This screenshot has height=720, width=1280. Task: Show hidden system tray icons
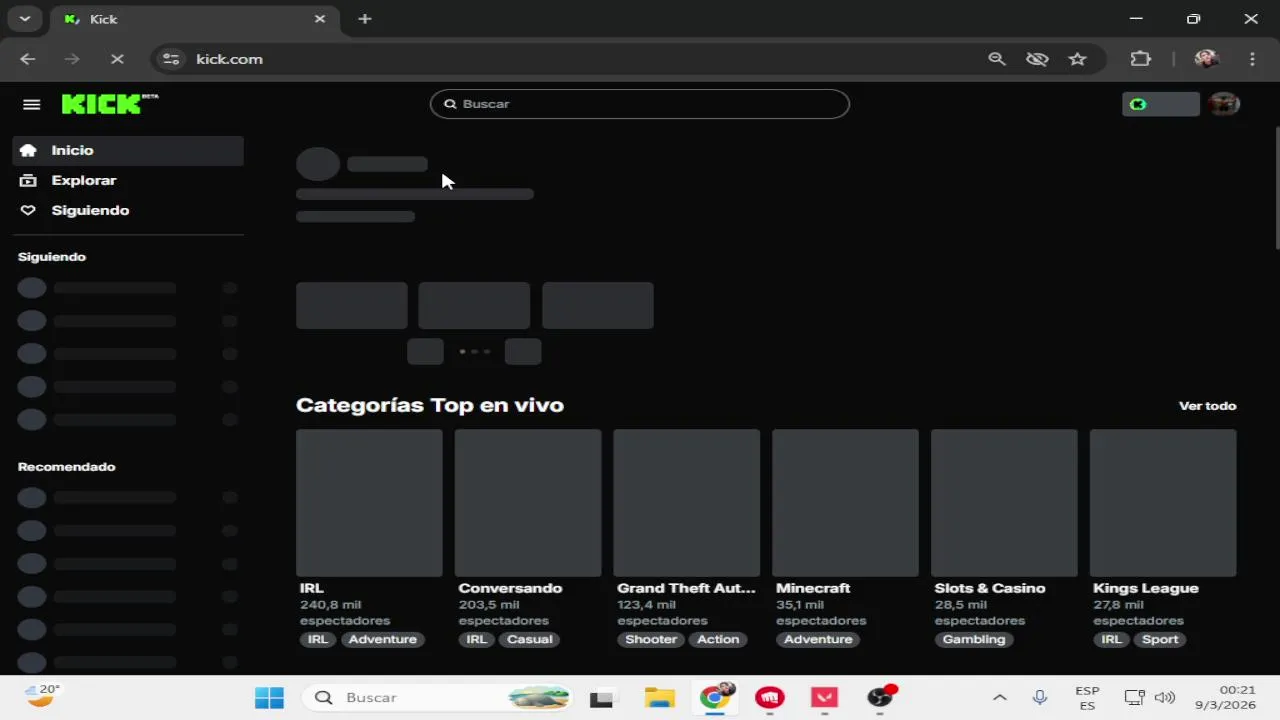click(x=999, y=698)
